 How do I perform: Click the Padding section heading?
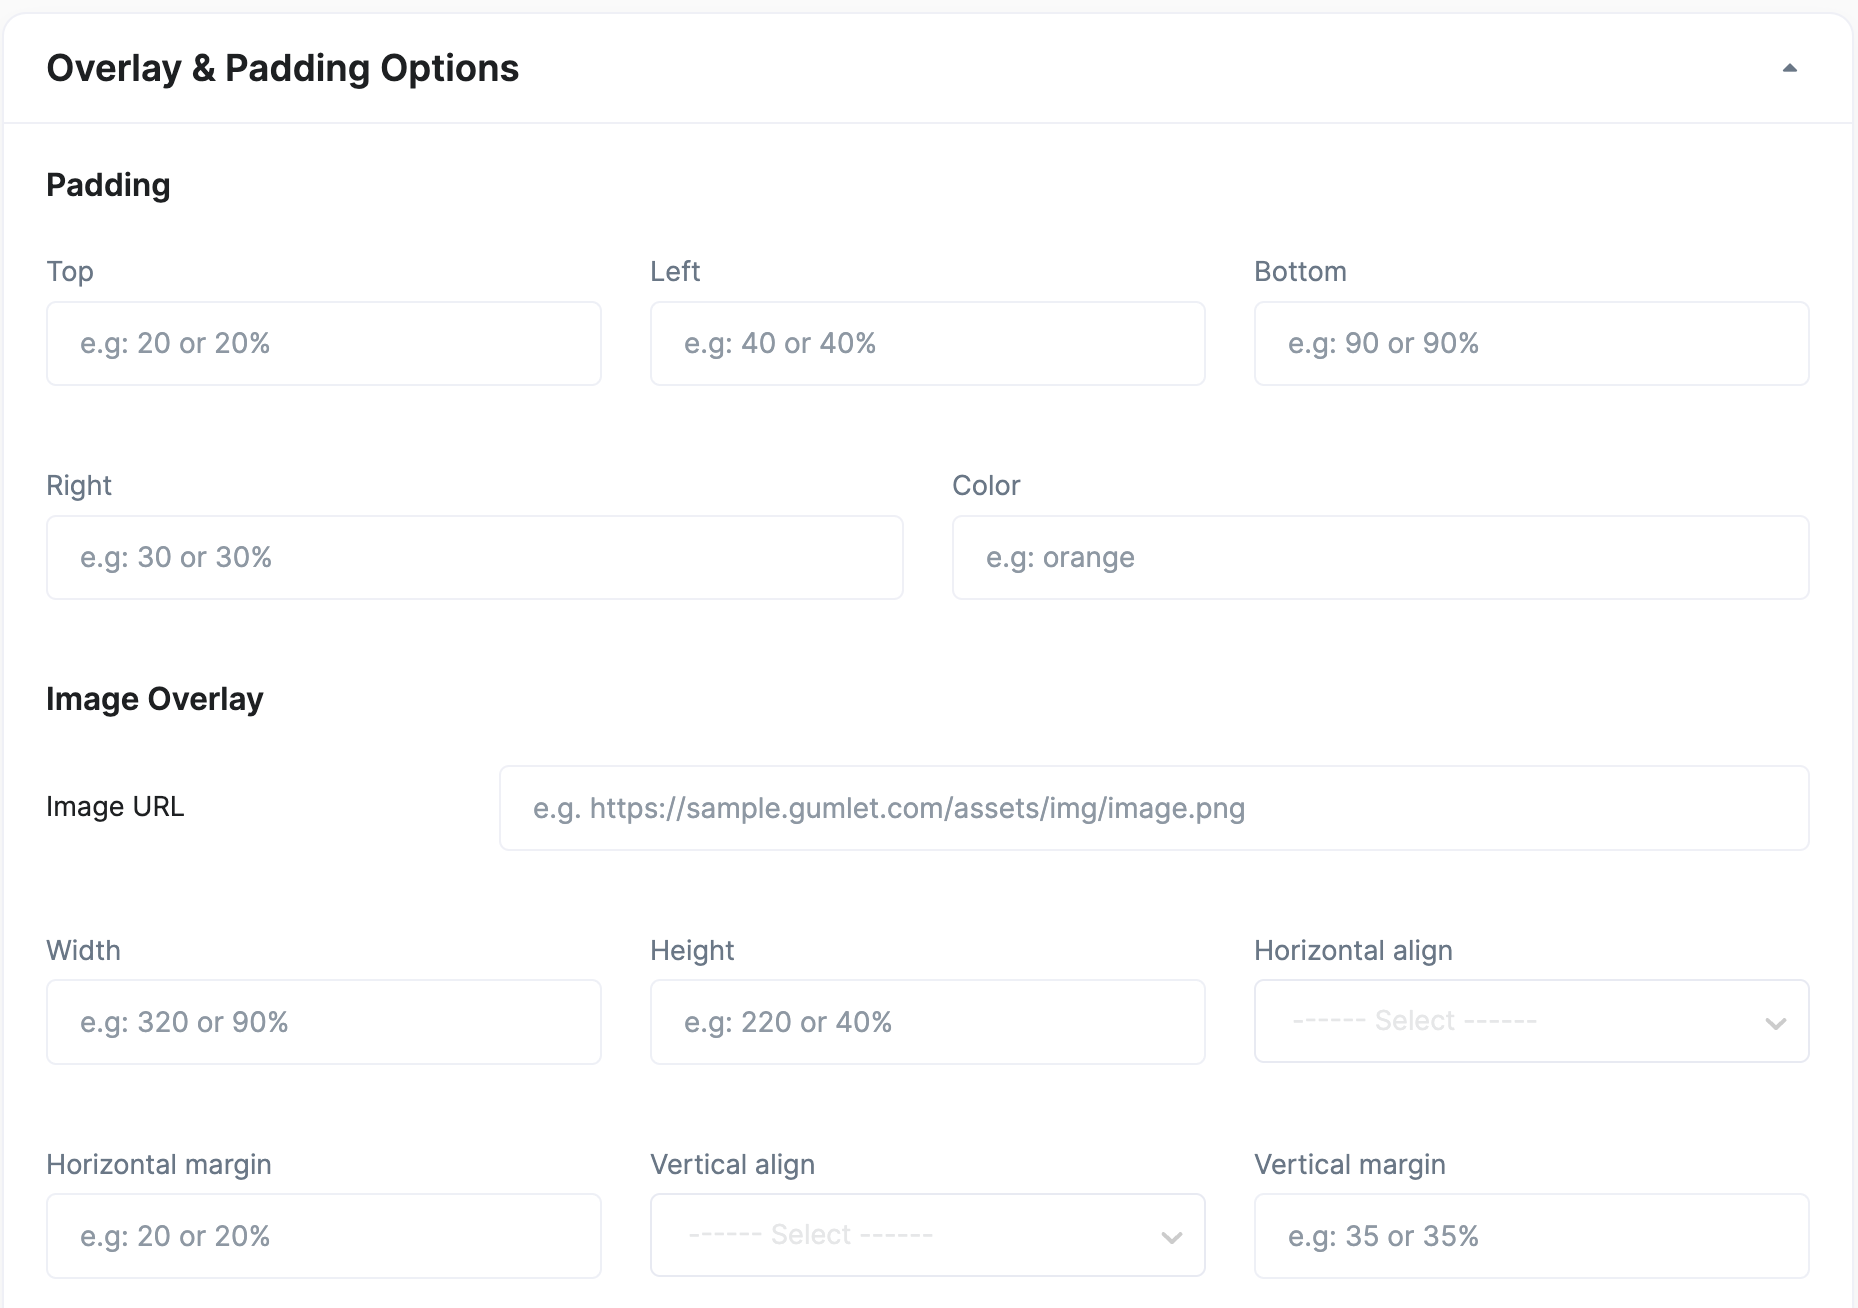pos(108,185)
